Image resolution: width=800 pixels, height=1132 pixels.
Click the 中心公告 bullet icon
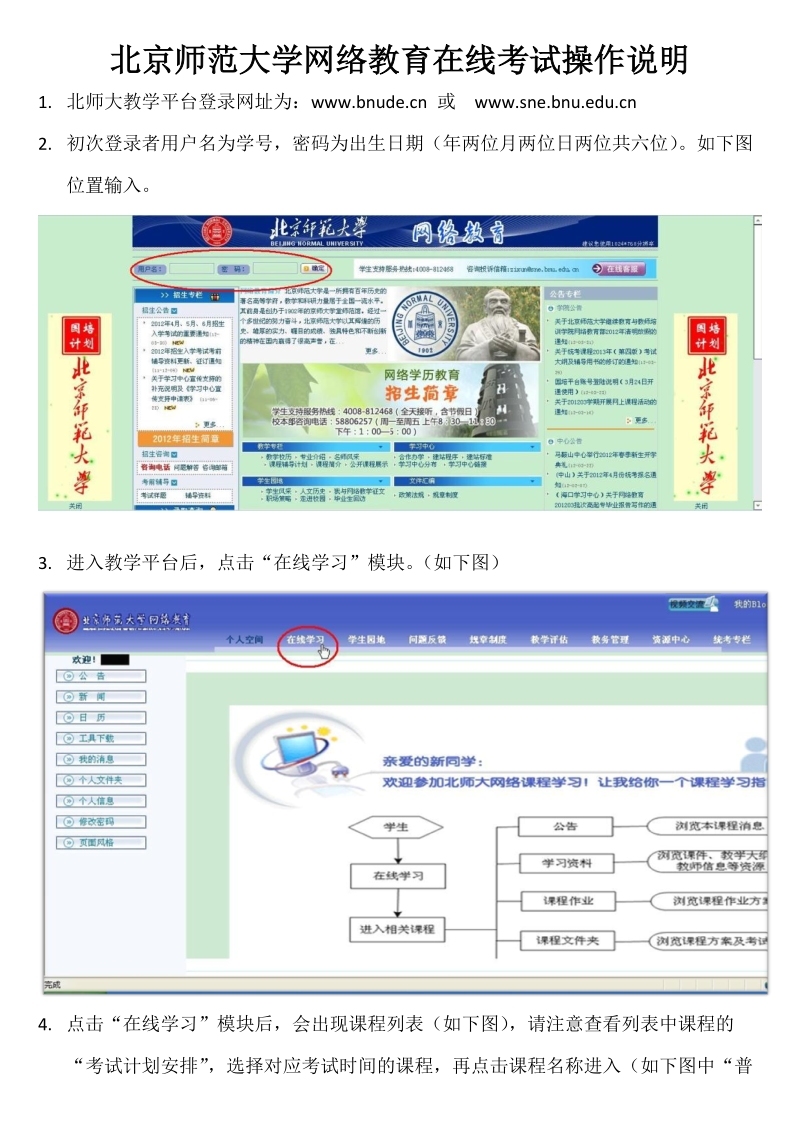click(x=551, y=440)
